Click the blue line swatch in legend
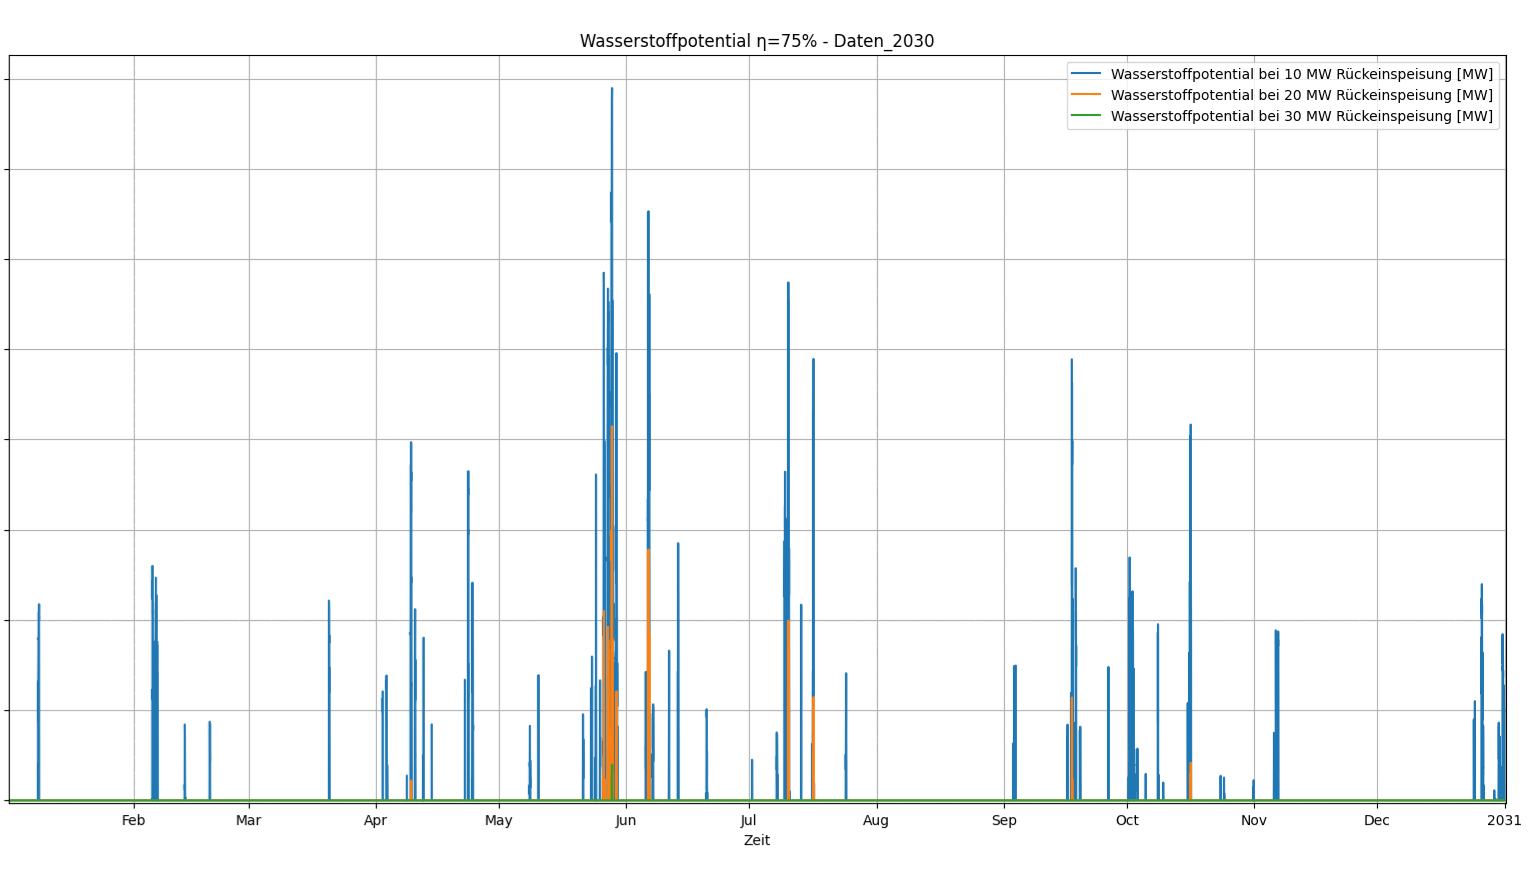Screen dimensions: 1530x890 1085,74
